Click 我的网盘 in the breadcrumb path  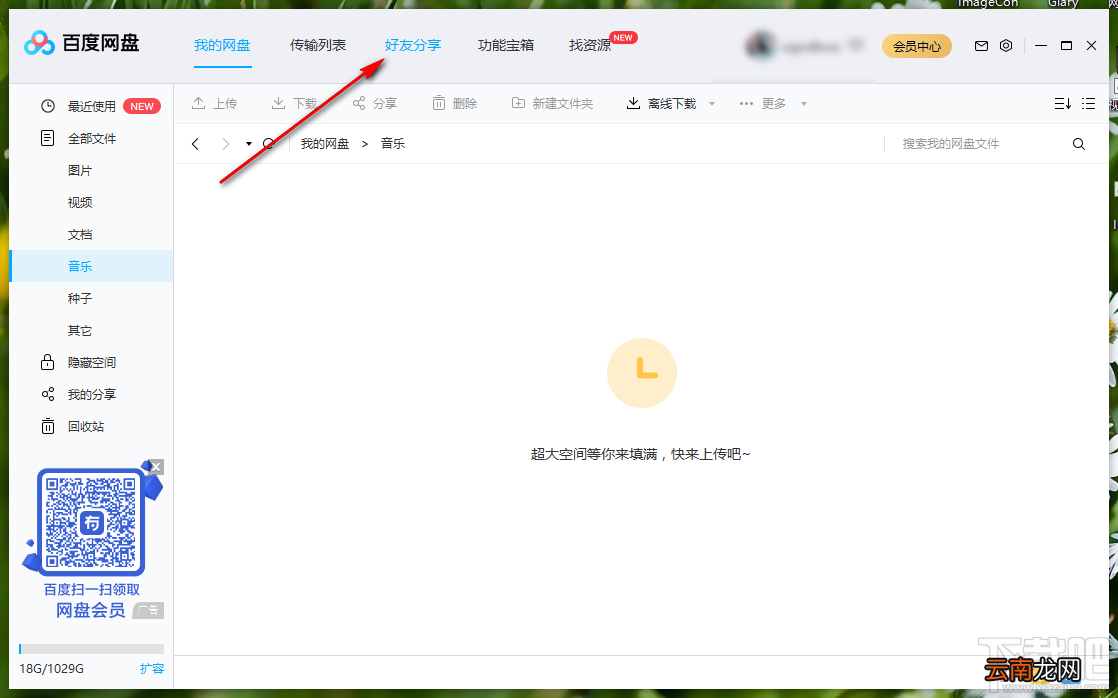coord(324,144)
